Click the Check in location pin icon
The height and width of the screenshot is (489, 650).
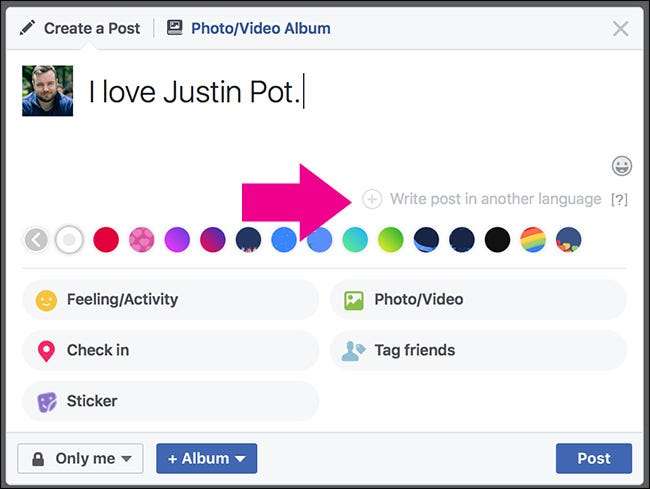point(46,351)
